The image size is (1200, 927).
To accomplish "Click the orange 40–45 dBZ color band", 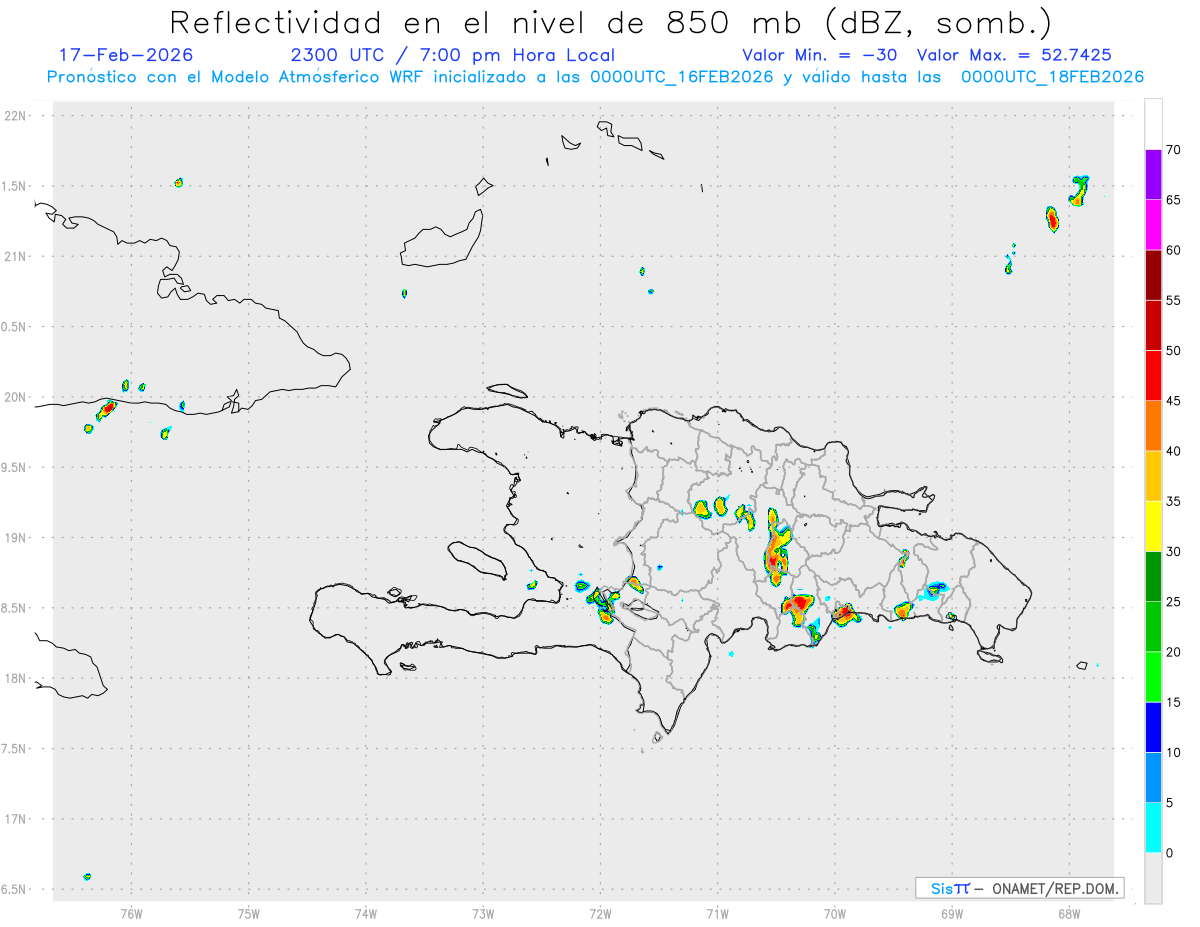I will [x=1153, y=426].
